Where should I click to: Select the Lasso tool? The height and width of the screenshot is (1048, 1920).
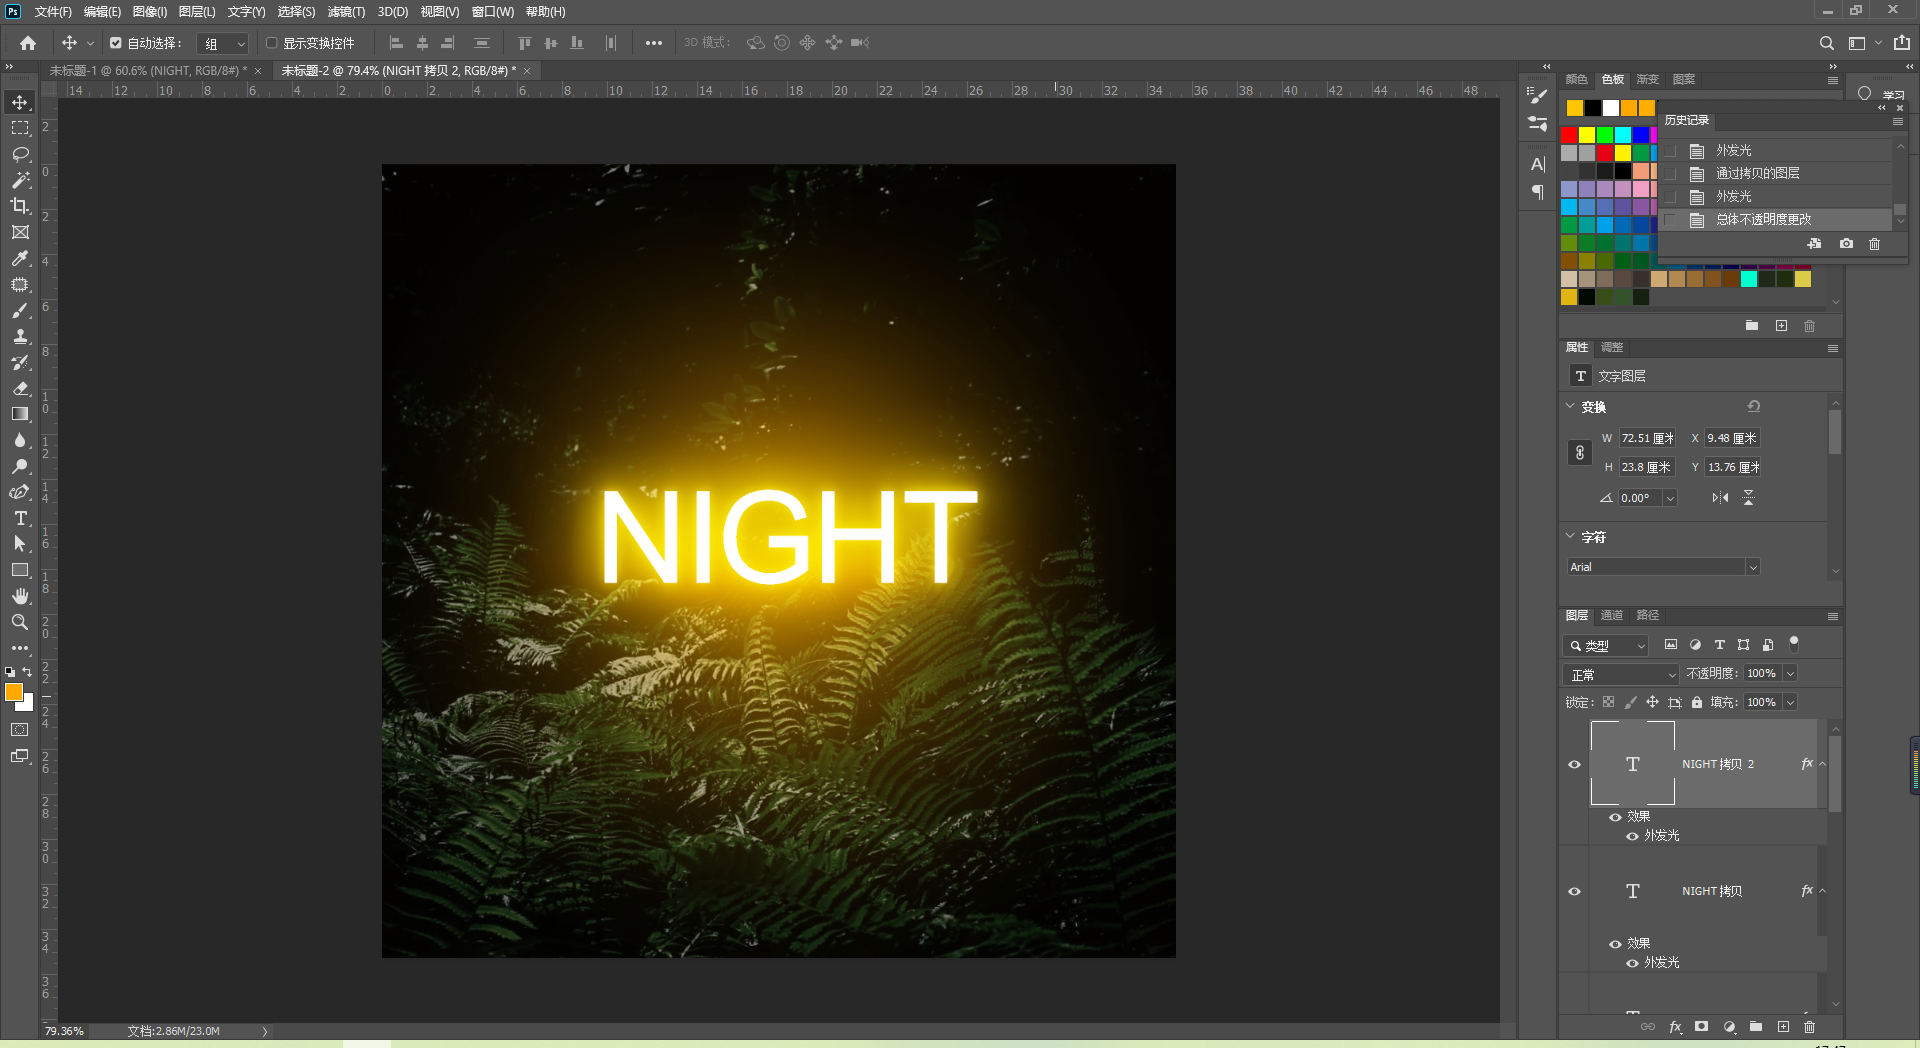click(20, 154)
